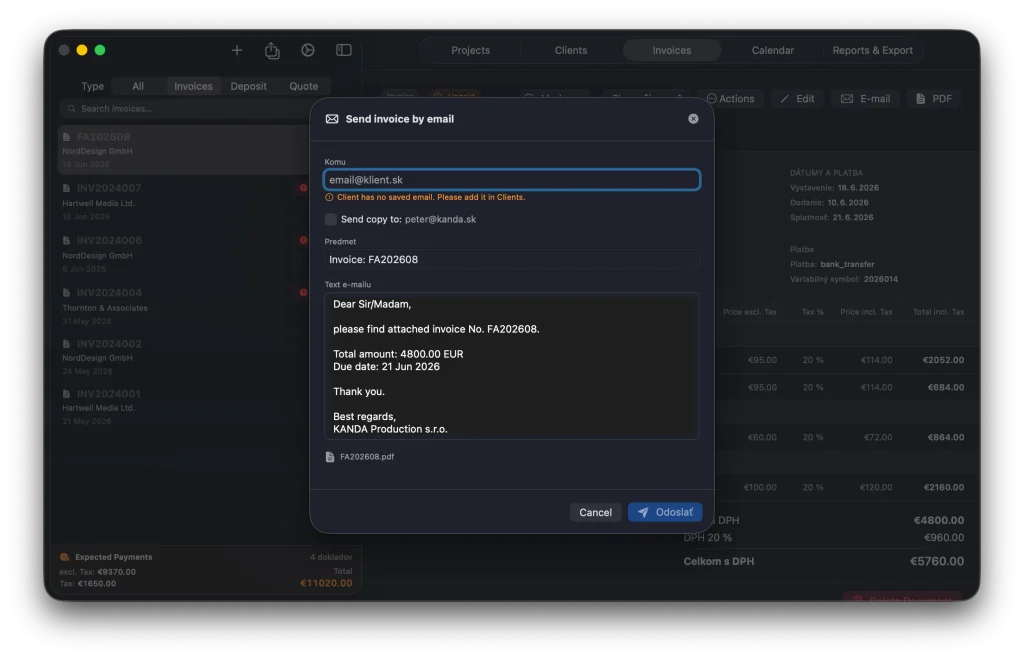Viewport: 1024px width, 659px height.
Task: Open the Reports & Export tab
Action: point(872,50)
